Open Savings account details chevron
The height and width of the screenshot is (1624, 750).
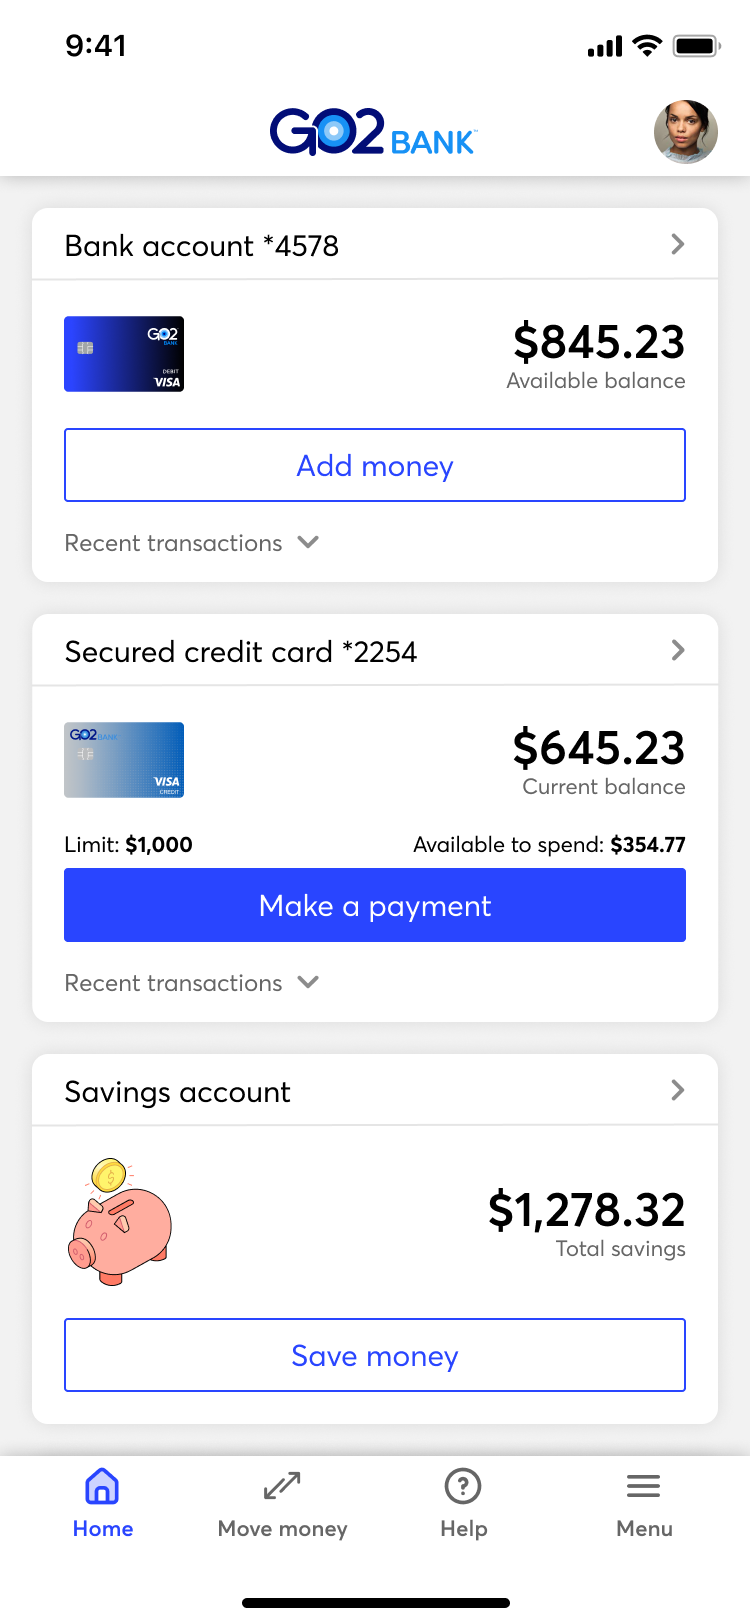[678, 1090]
